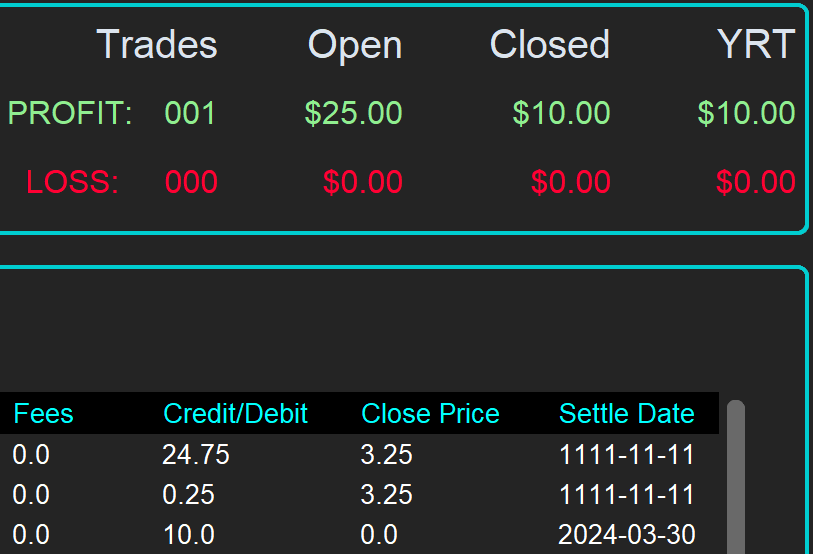Viewport: 813px width, 554px height.
Task: Select the 24.75 Credit/Debit cell
Action: (x=196, y=455)
